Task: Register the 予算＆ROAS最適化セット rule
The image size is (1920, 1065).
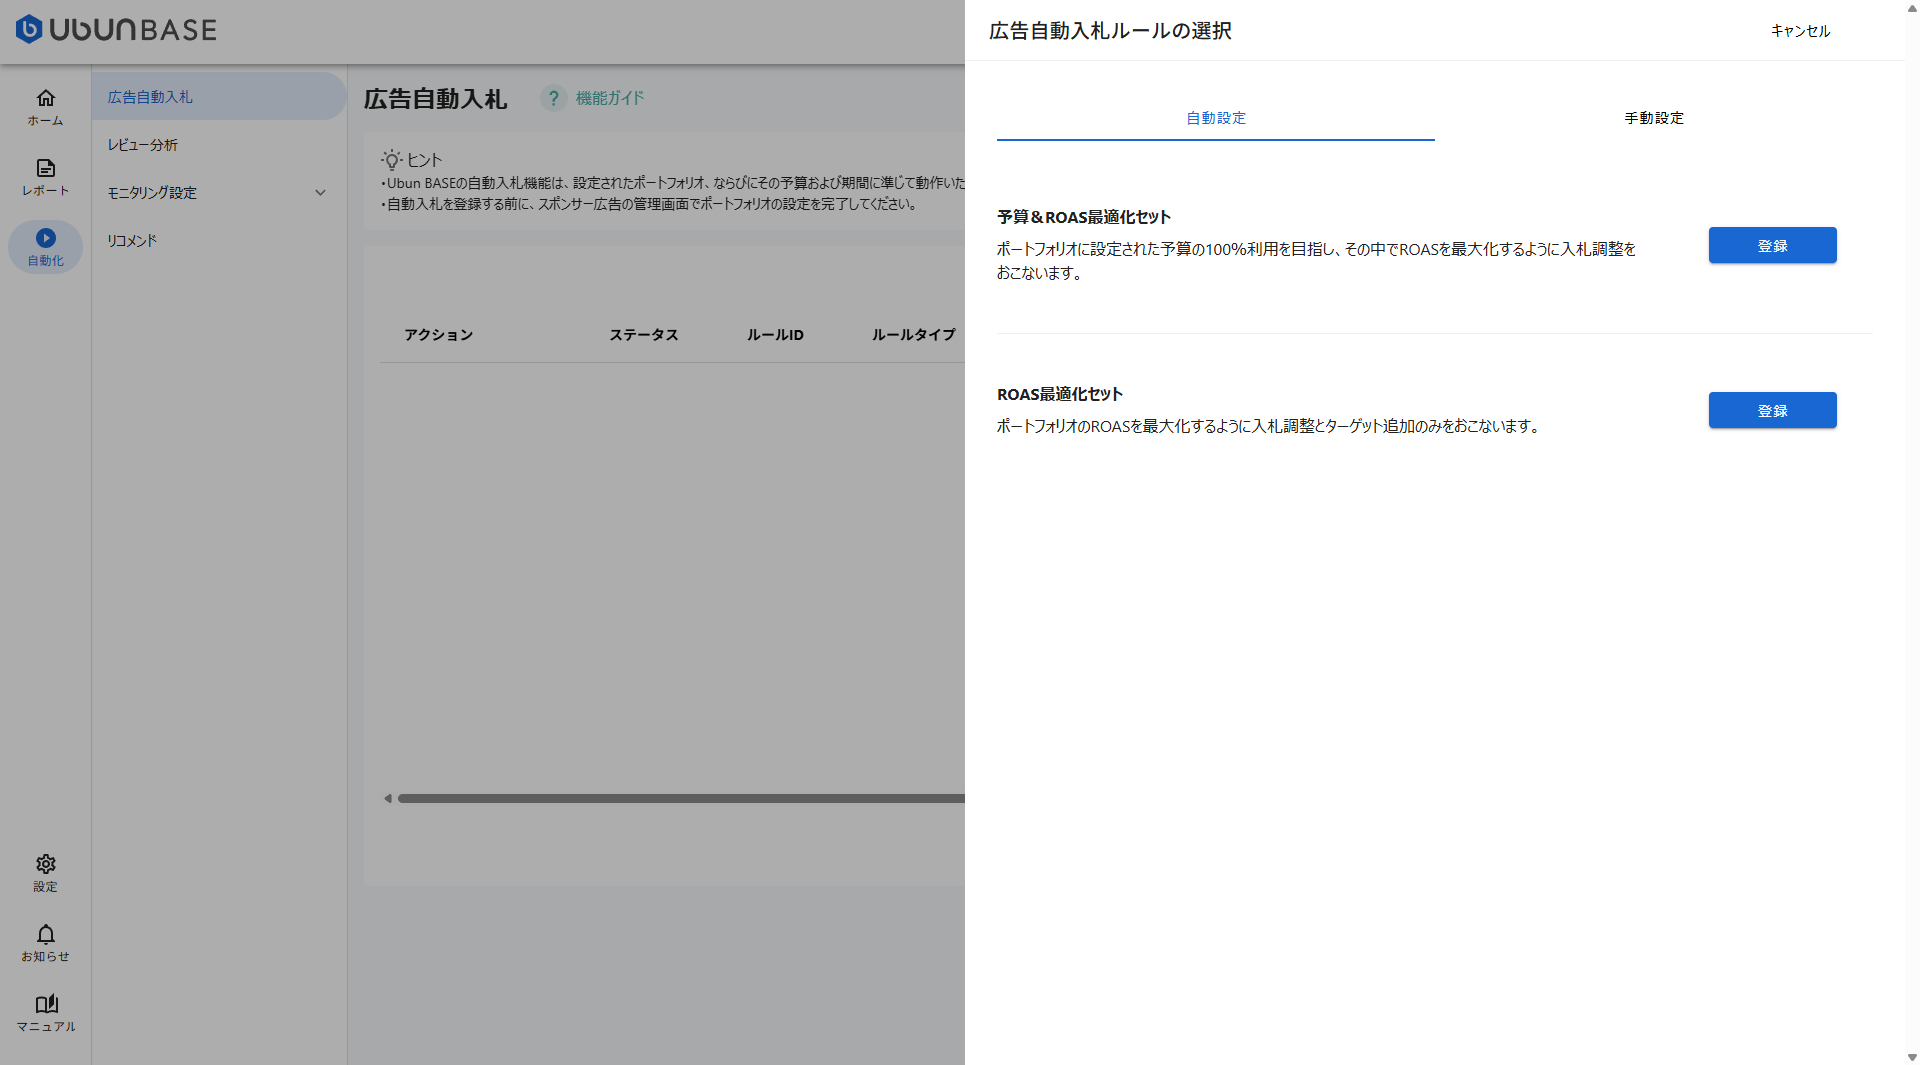Action: [x=1771, y=246]
